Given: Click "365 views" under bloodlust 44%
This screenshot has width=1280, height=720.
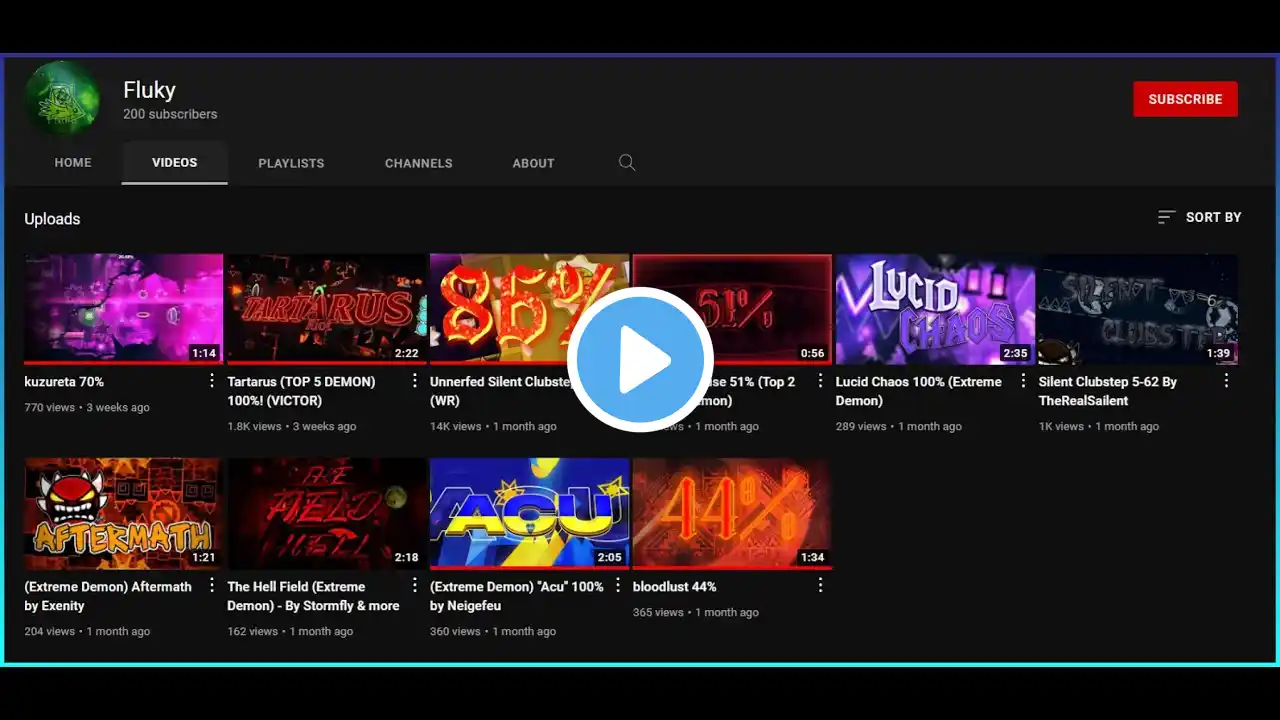Looking at the screenshot, I should point(659,612).
